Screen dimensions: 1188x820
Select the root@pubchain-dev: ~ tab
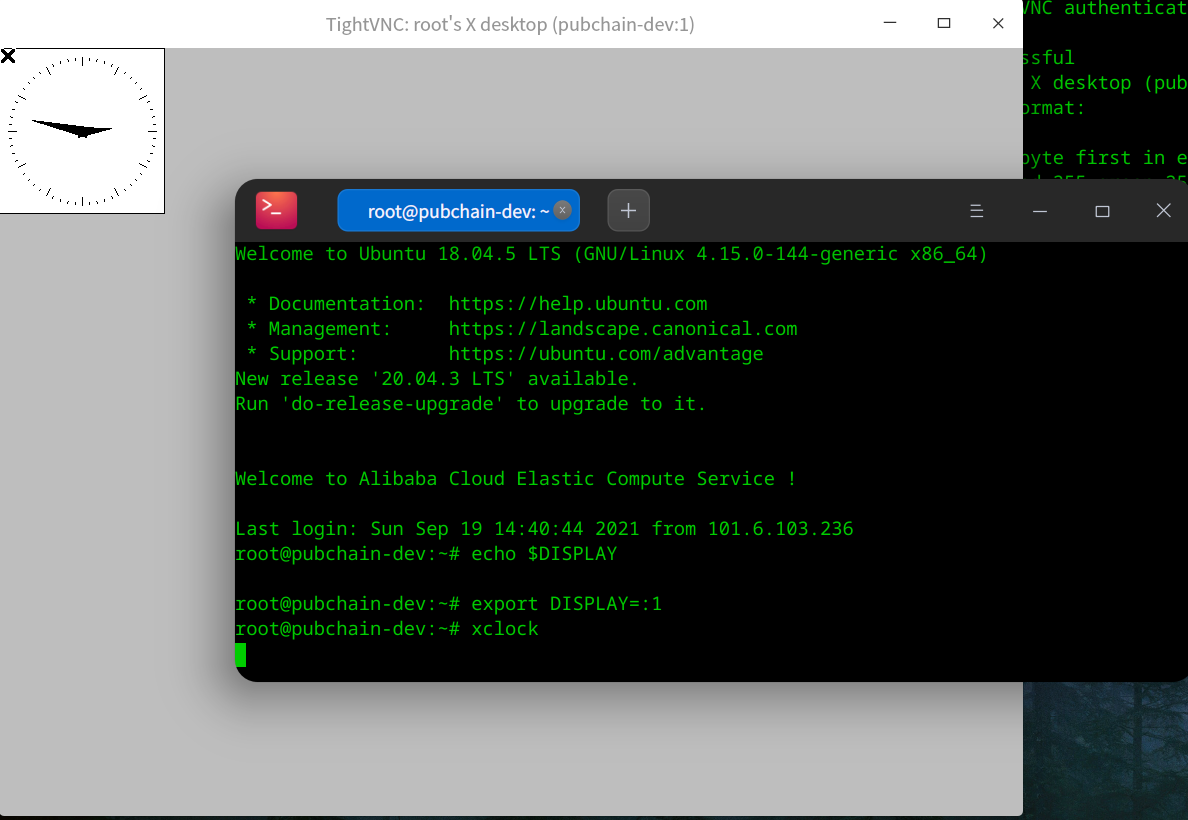click(x=450, y=210)
